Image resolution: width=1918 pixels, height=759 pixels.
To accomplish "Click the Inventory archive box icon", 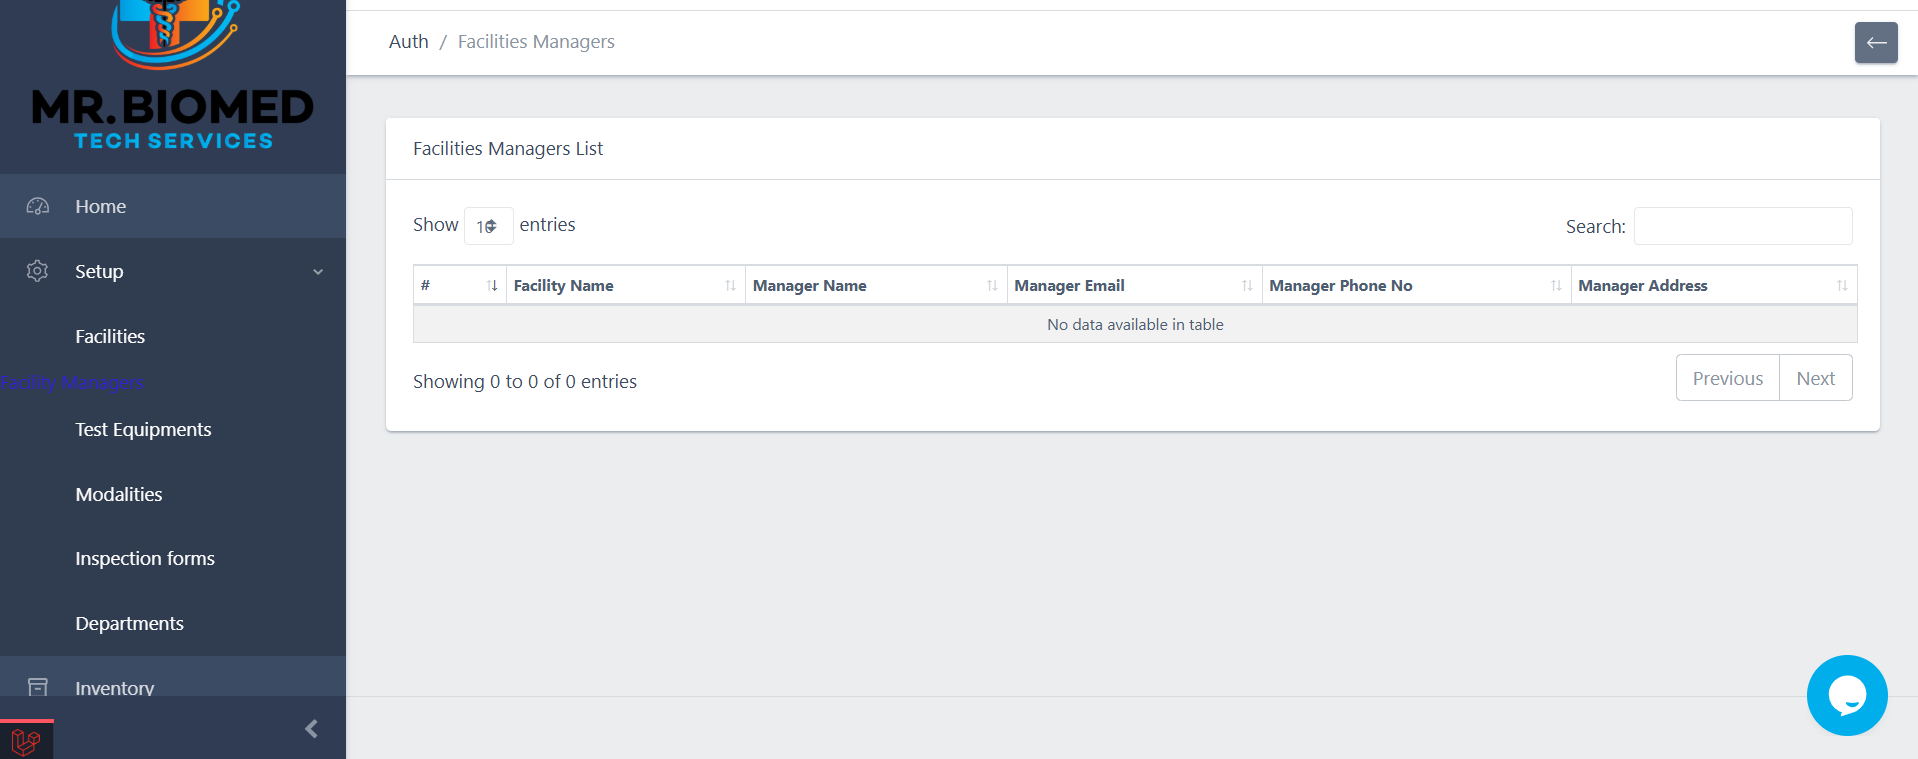I will pos(38,687).
